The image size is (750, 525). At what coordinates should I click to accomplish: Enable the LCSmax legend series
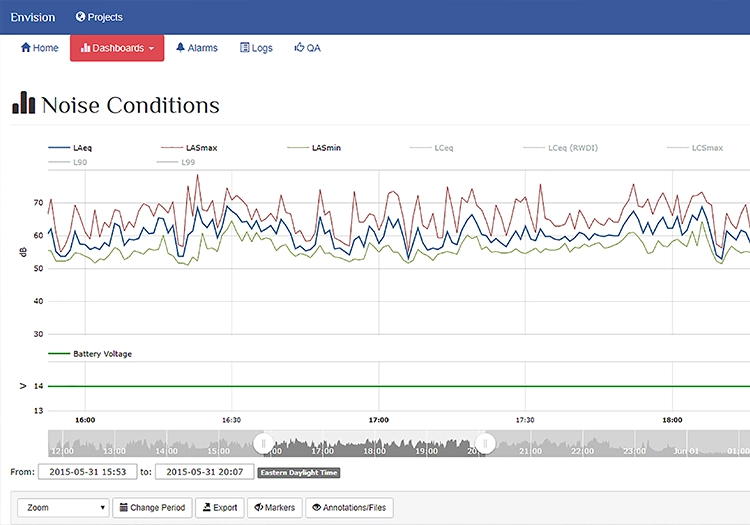[x=695, y=148]
